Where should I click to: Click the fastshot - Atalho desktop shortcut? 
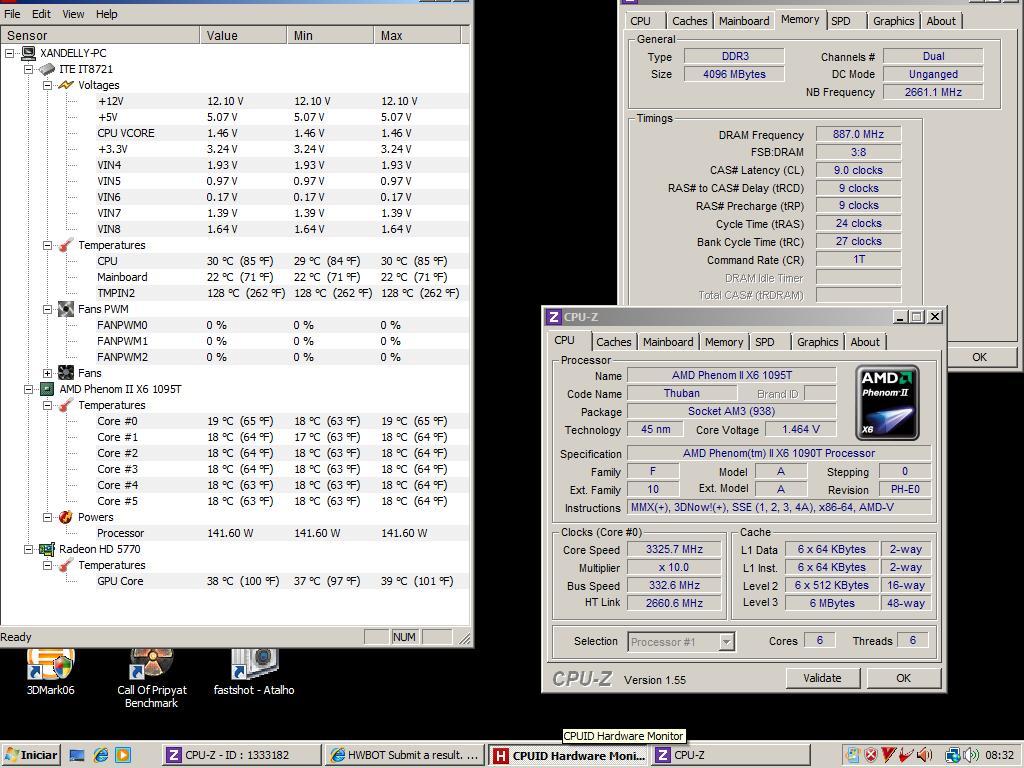[x=254, y=672]
